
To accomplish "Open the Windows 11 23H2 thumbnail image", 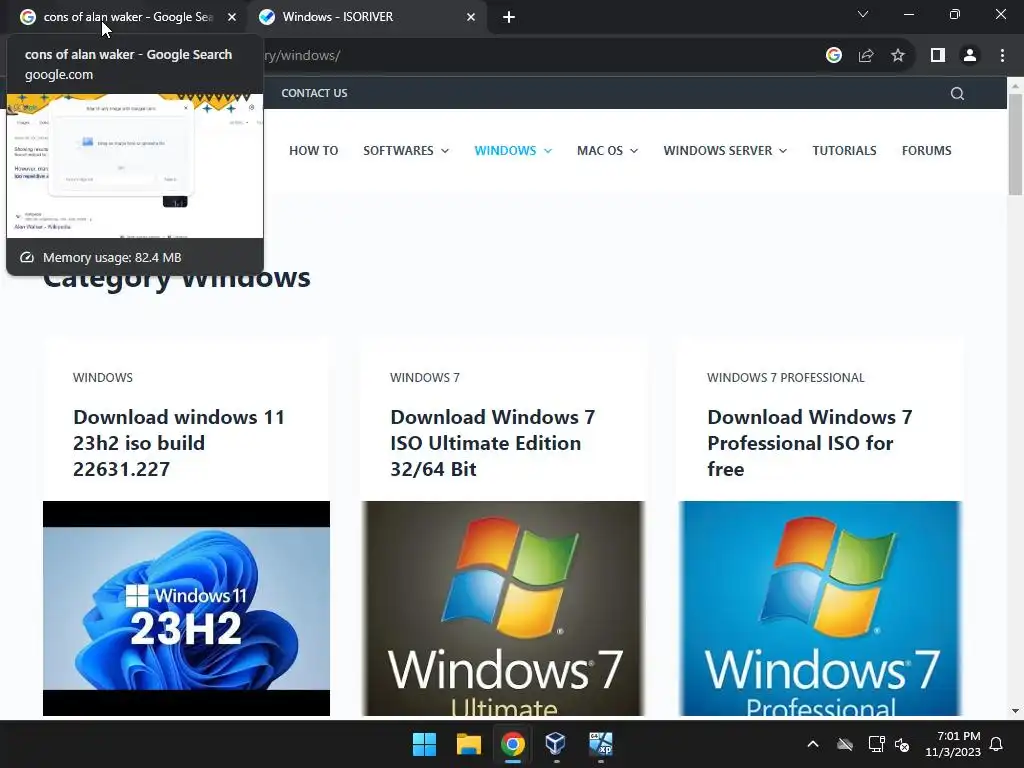I will (x=186, y=609).
